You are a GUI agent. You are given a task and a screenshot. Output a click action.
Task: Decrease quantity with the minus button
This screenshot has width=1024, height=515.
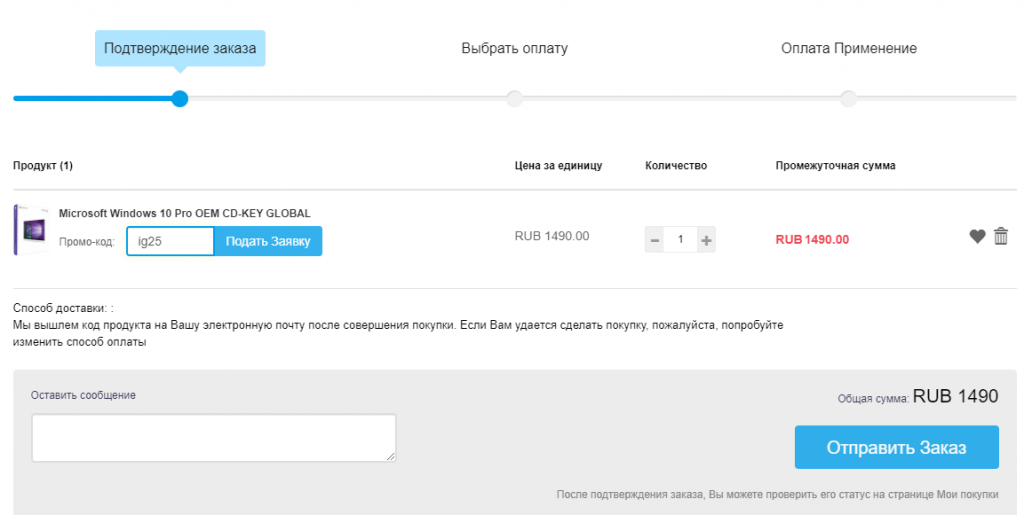655,240
